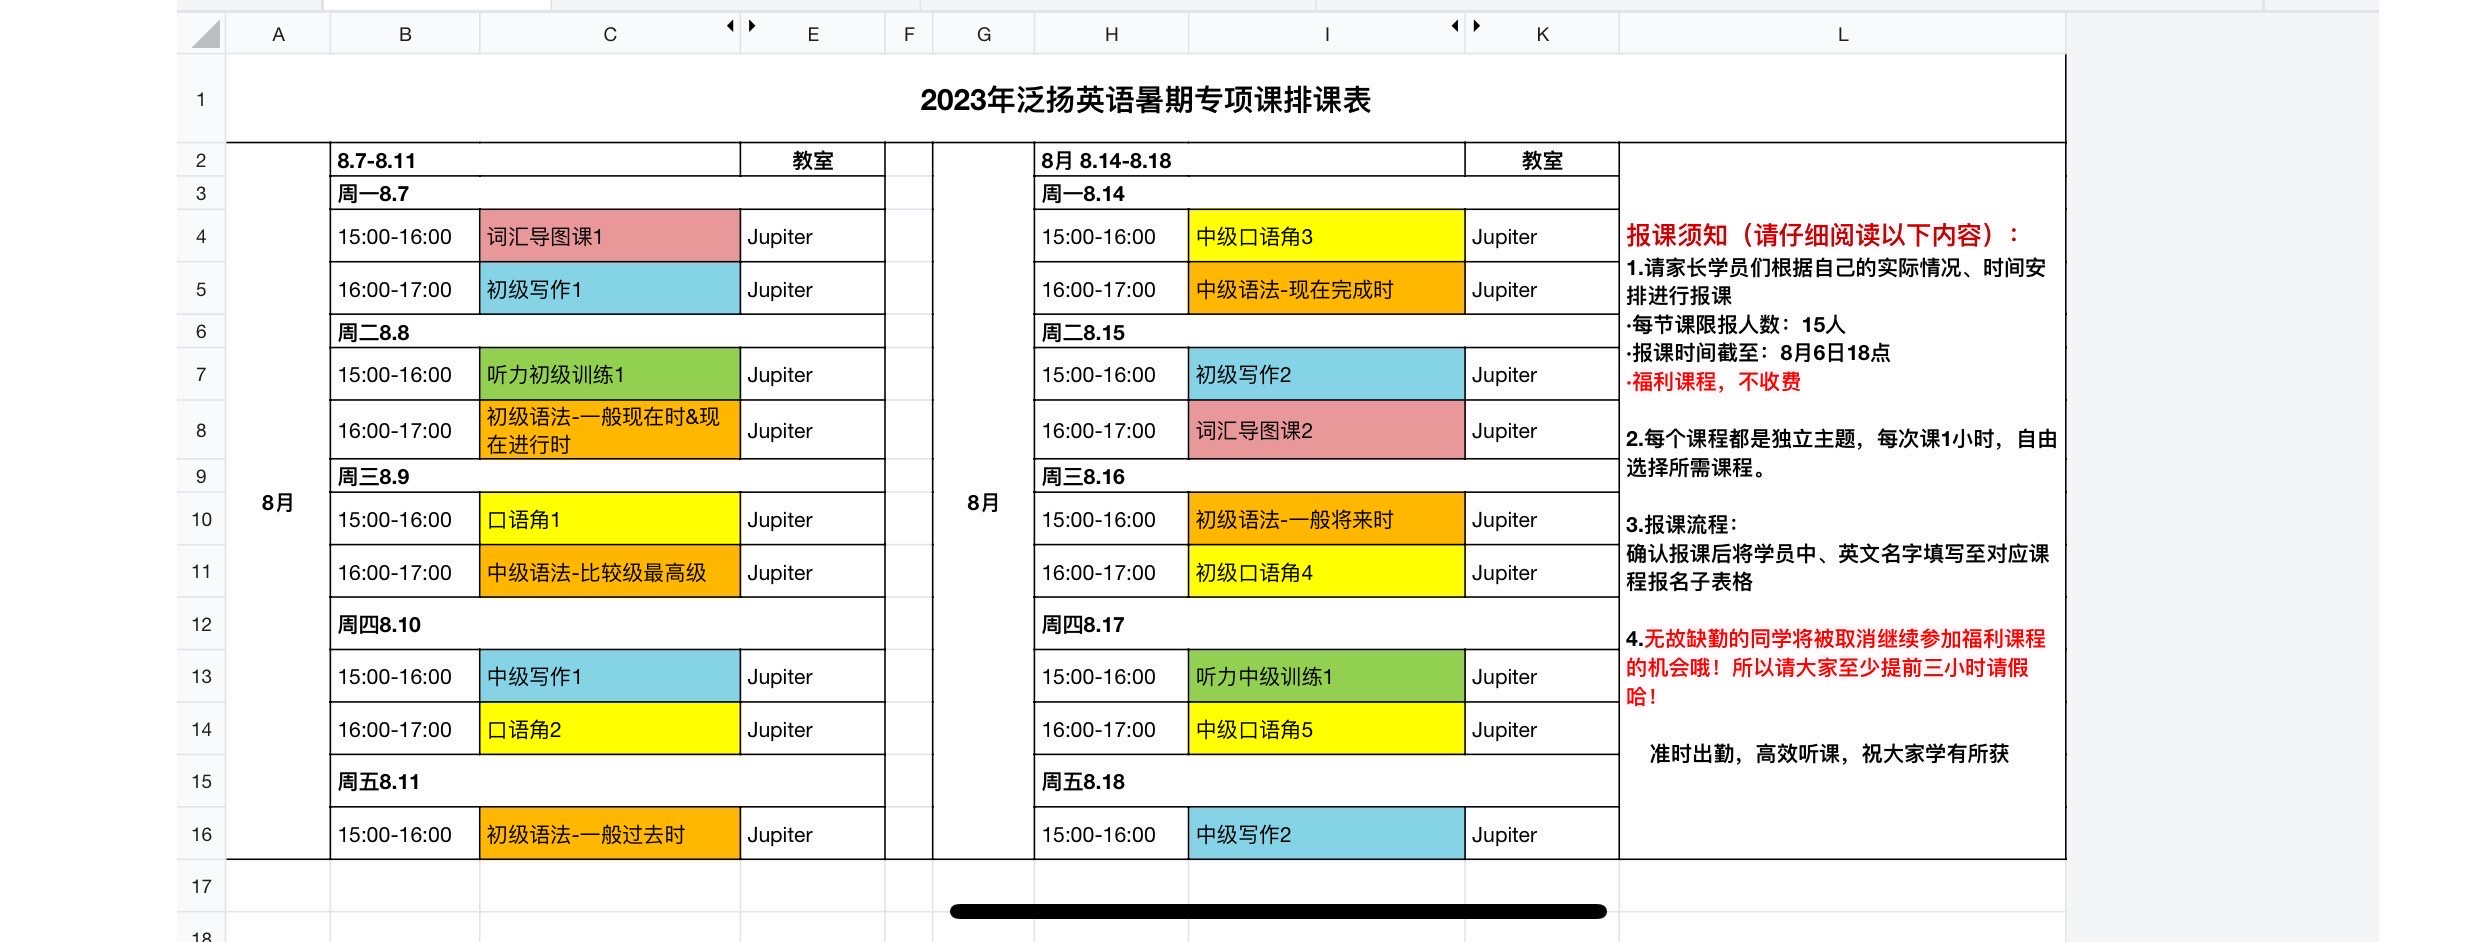Click the 准时出勤，高效听课 closing line
2475x942 pixels.
pyautogui.click(x=1829, y=753)
